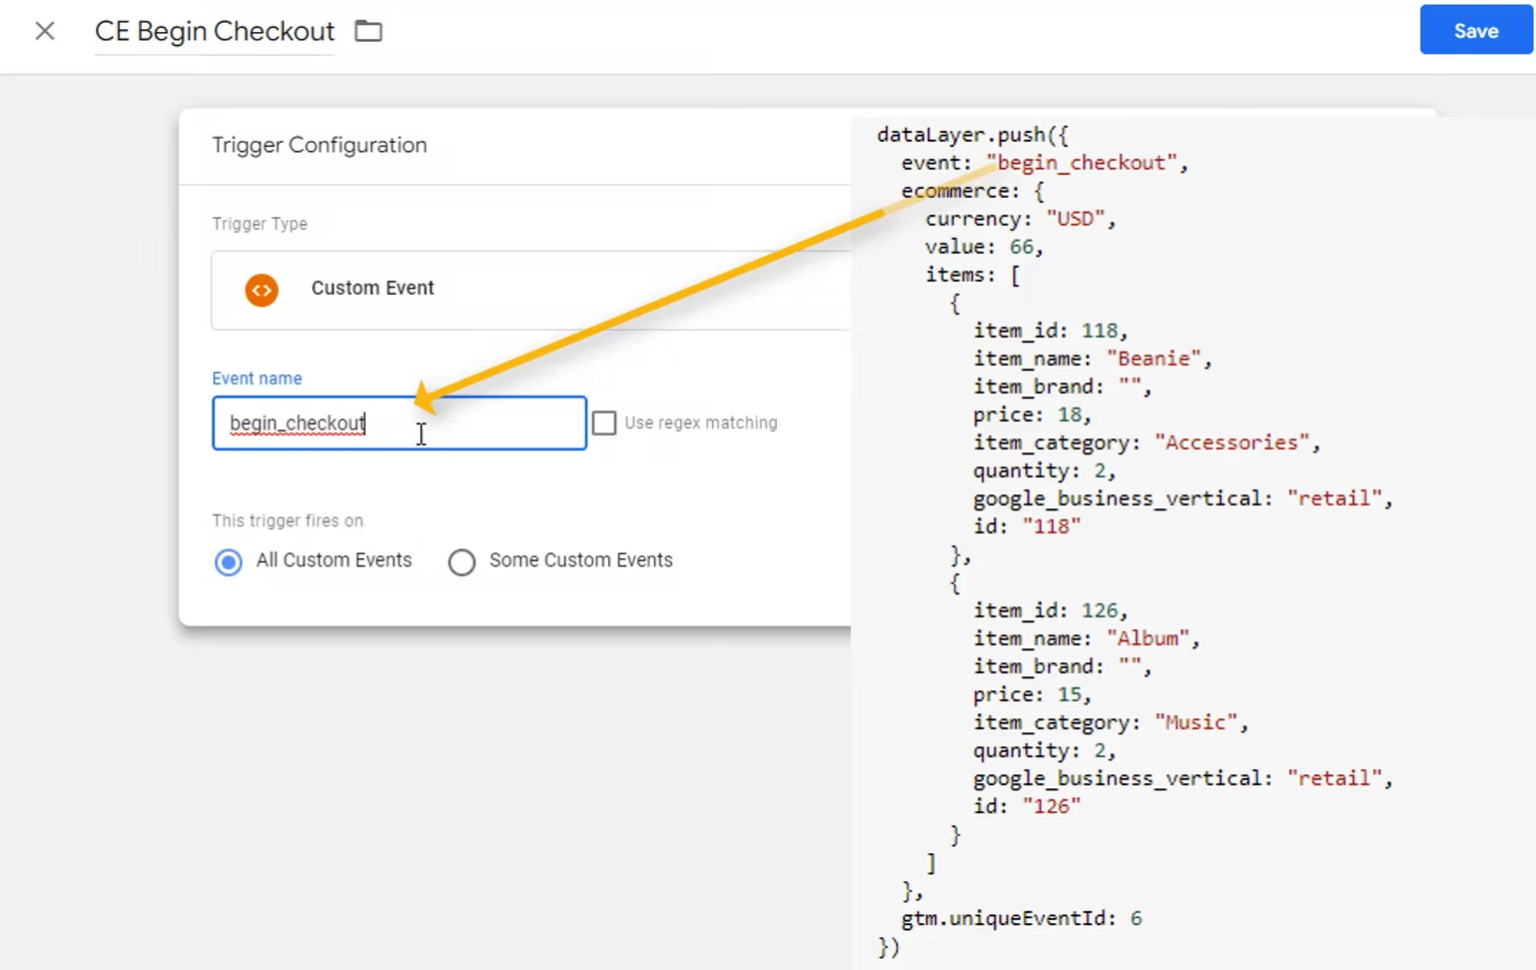The image size is (1536, 970).
Task: Close the trigger configuration editor
Action: [x=44, y=31]
